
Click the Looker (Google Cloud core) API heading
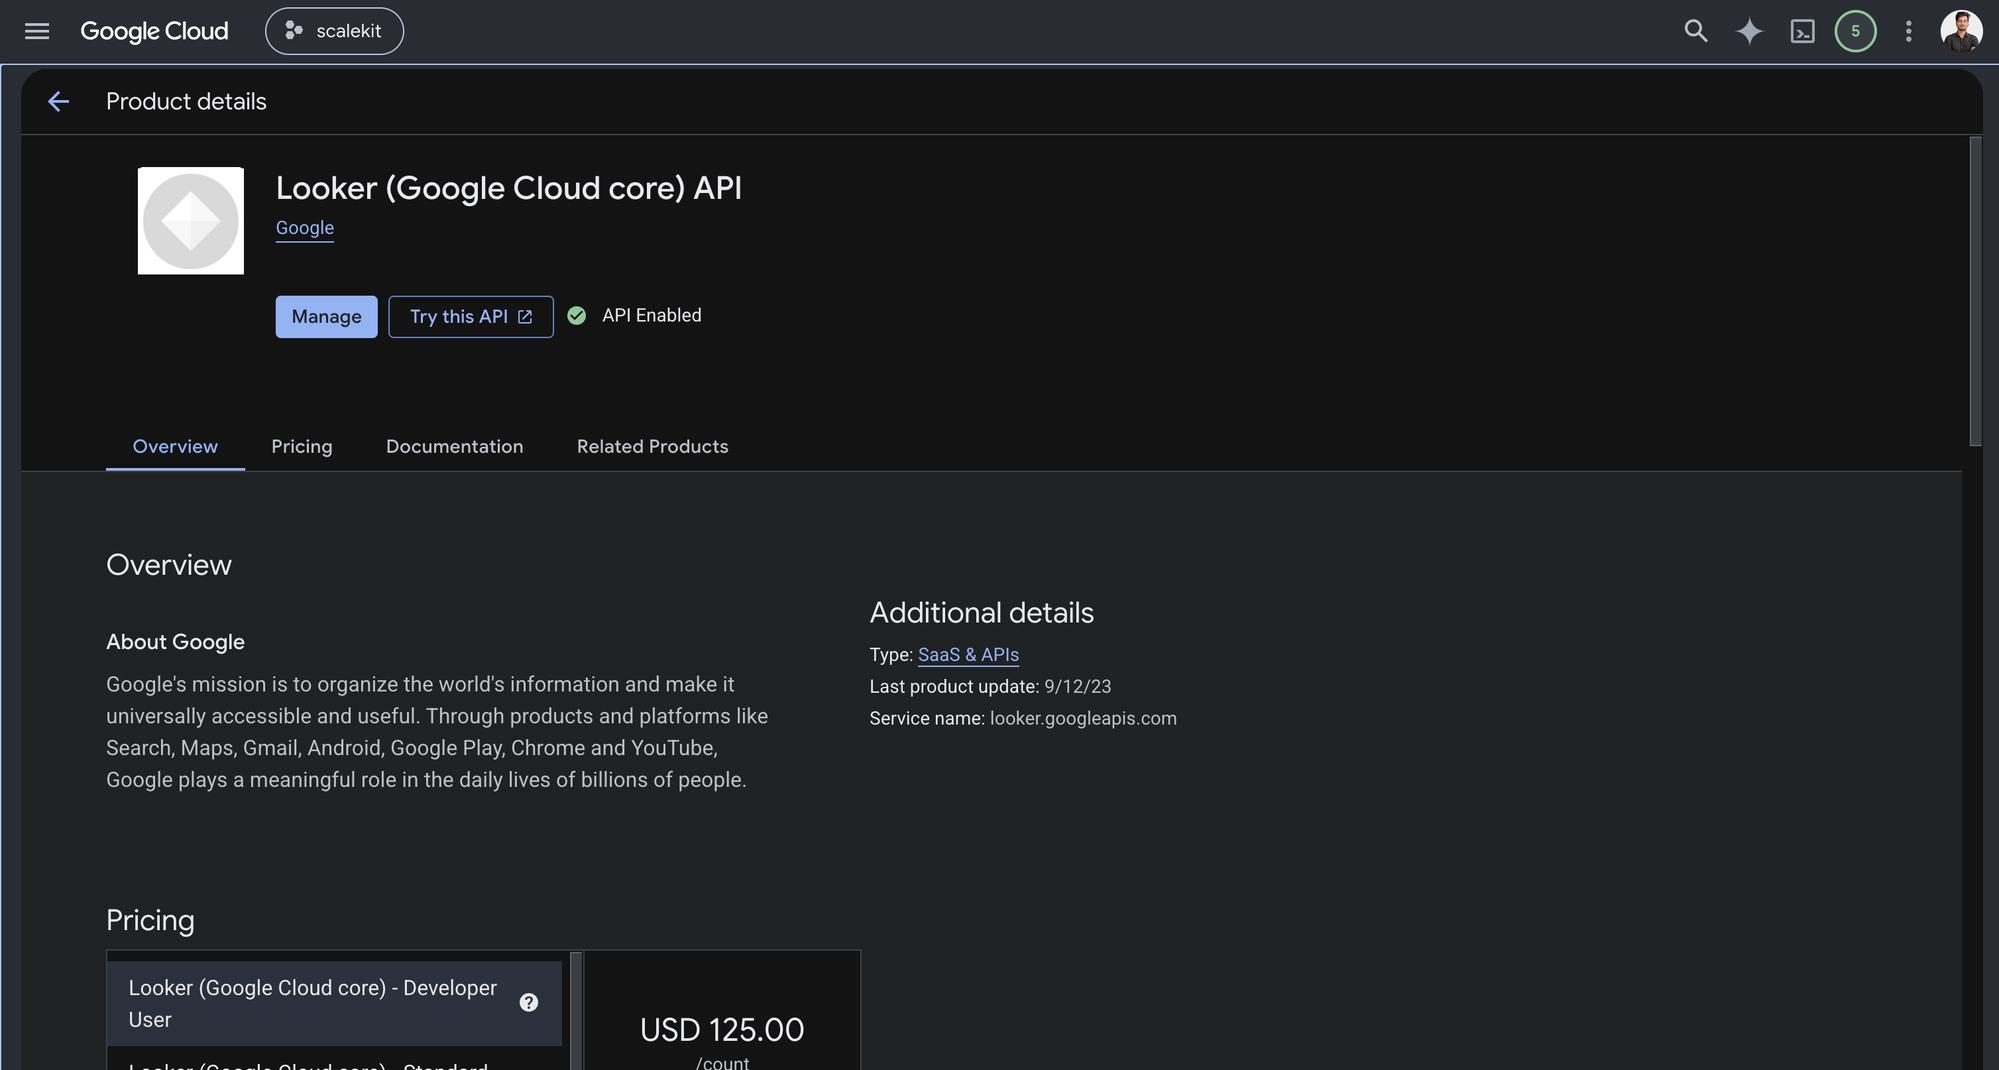(509, 189)
